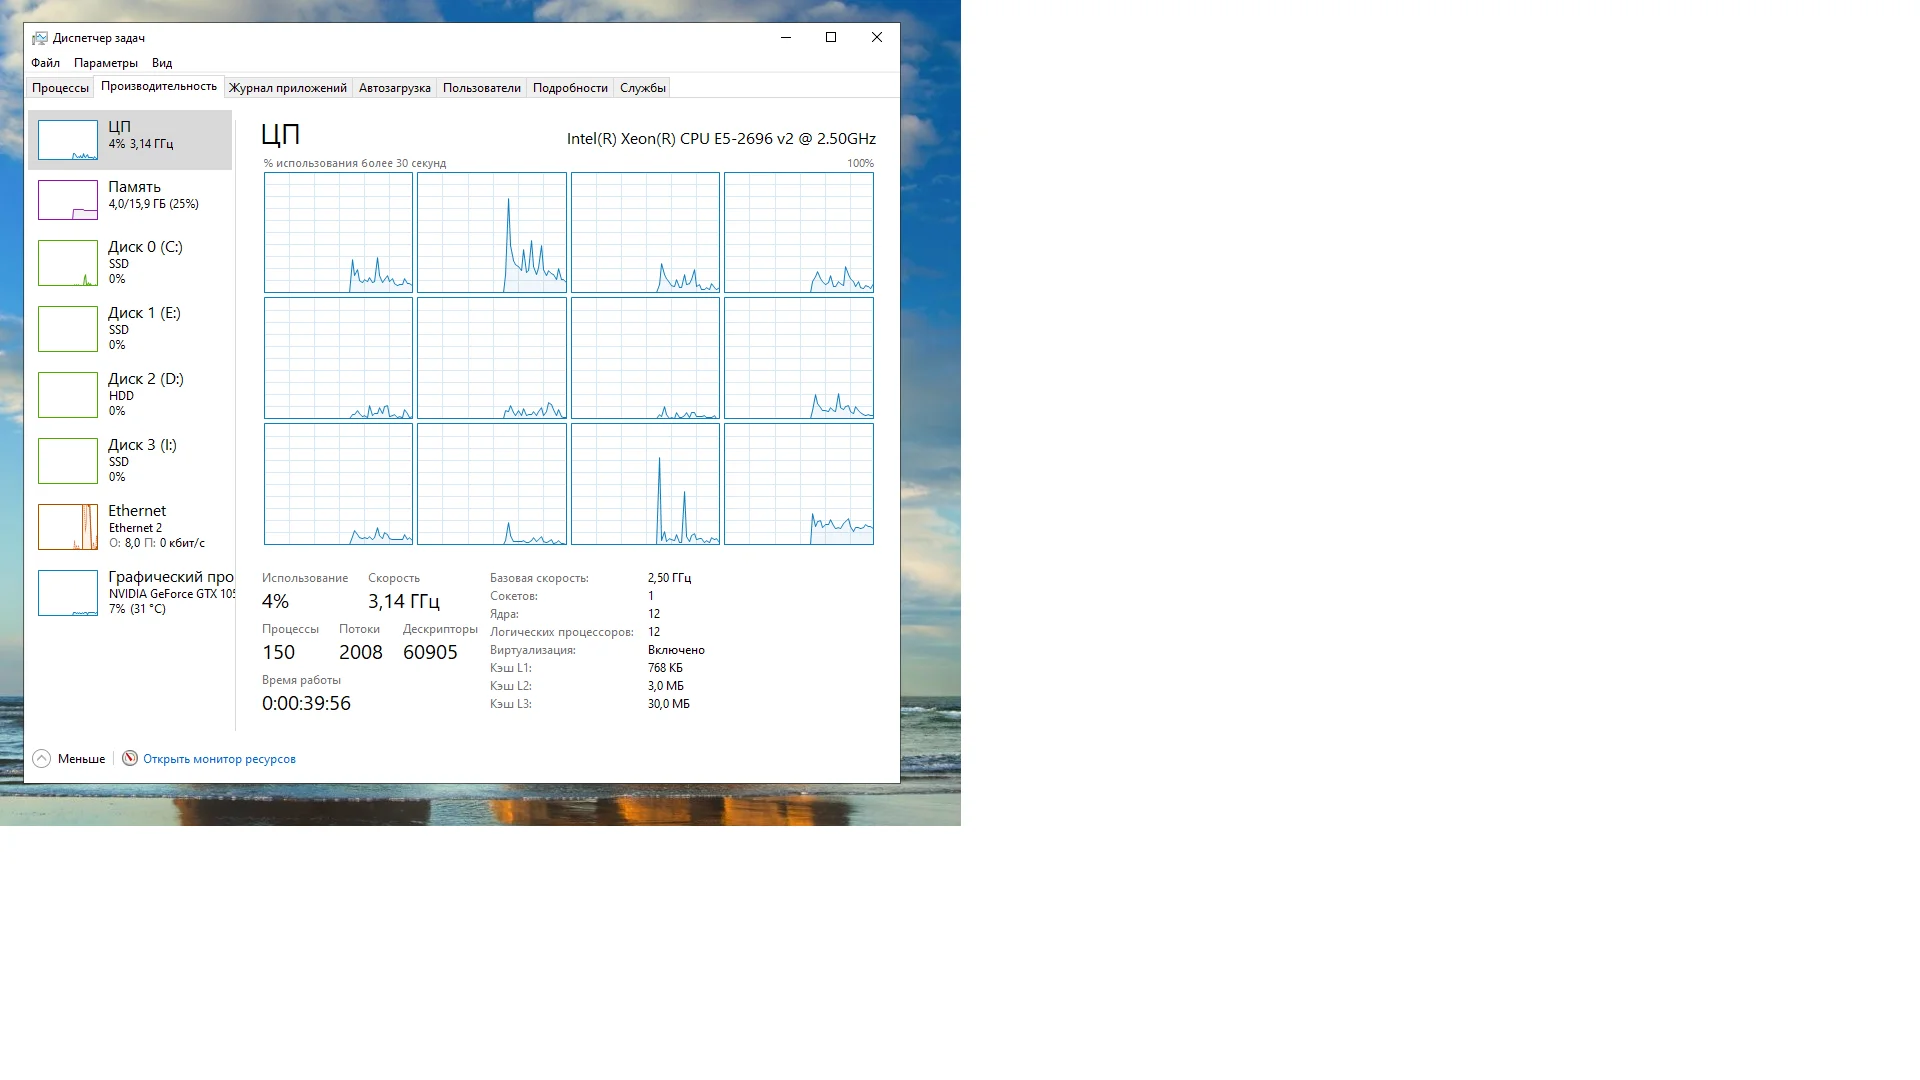This screenshot has width=1920, height=1080.
Task: Open the Вид menu
Action: point(162,63)
